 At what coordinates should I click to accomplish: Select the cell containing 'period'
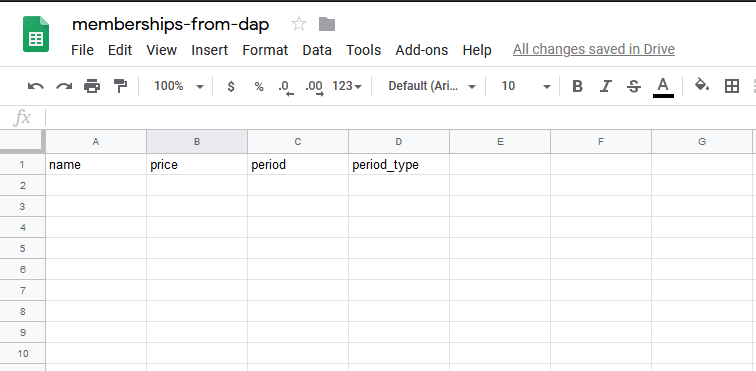pyautogui.click(x=298, y=165)
